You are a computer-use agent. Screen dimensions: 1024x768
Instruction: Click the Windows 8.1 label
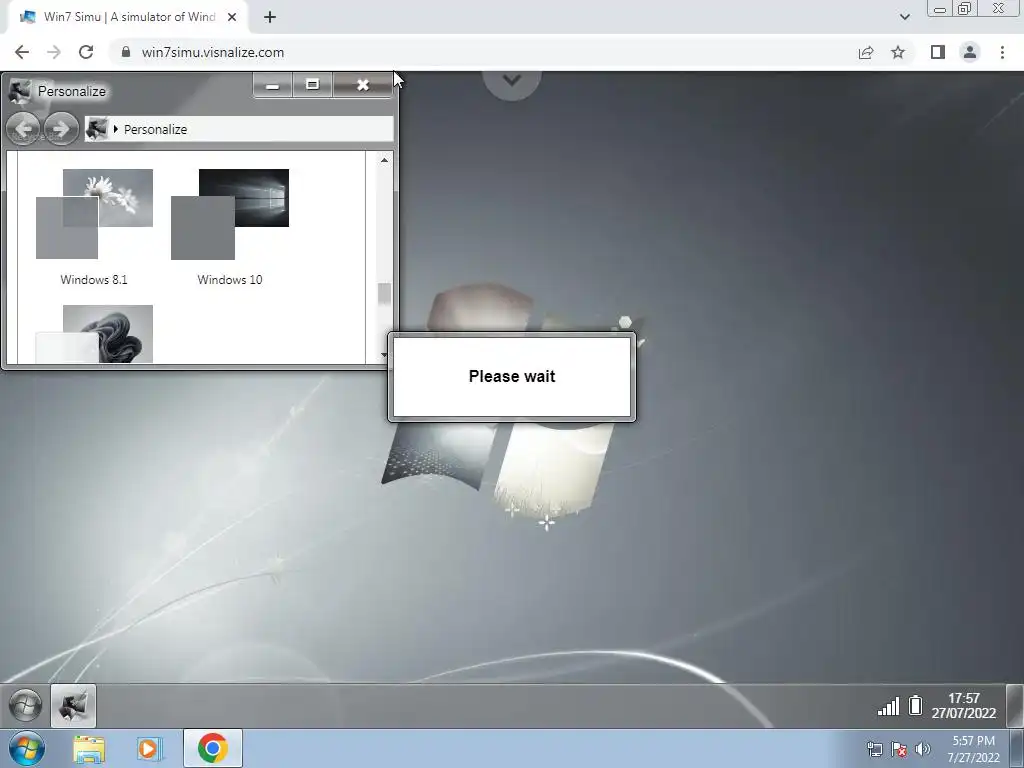click(94, 280)
